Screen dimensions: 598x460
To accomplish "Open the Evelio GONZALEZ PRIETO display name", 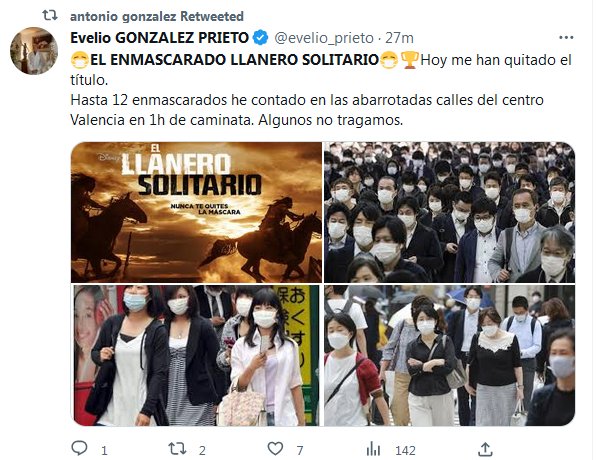I will (x=159, y=38).
